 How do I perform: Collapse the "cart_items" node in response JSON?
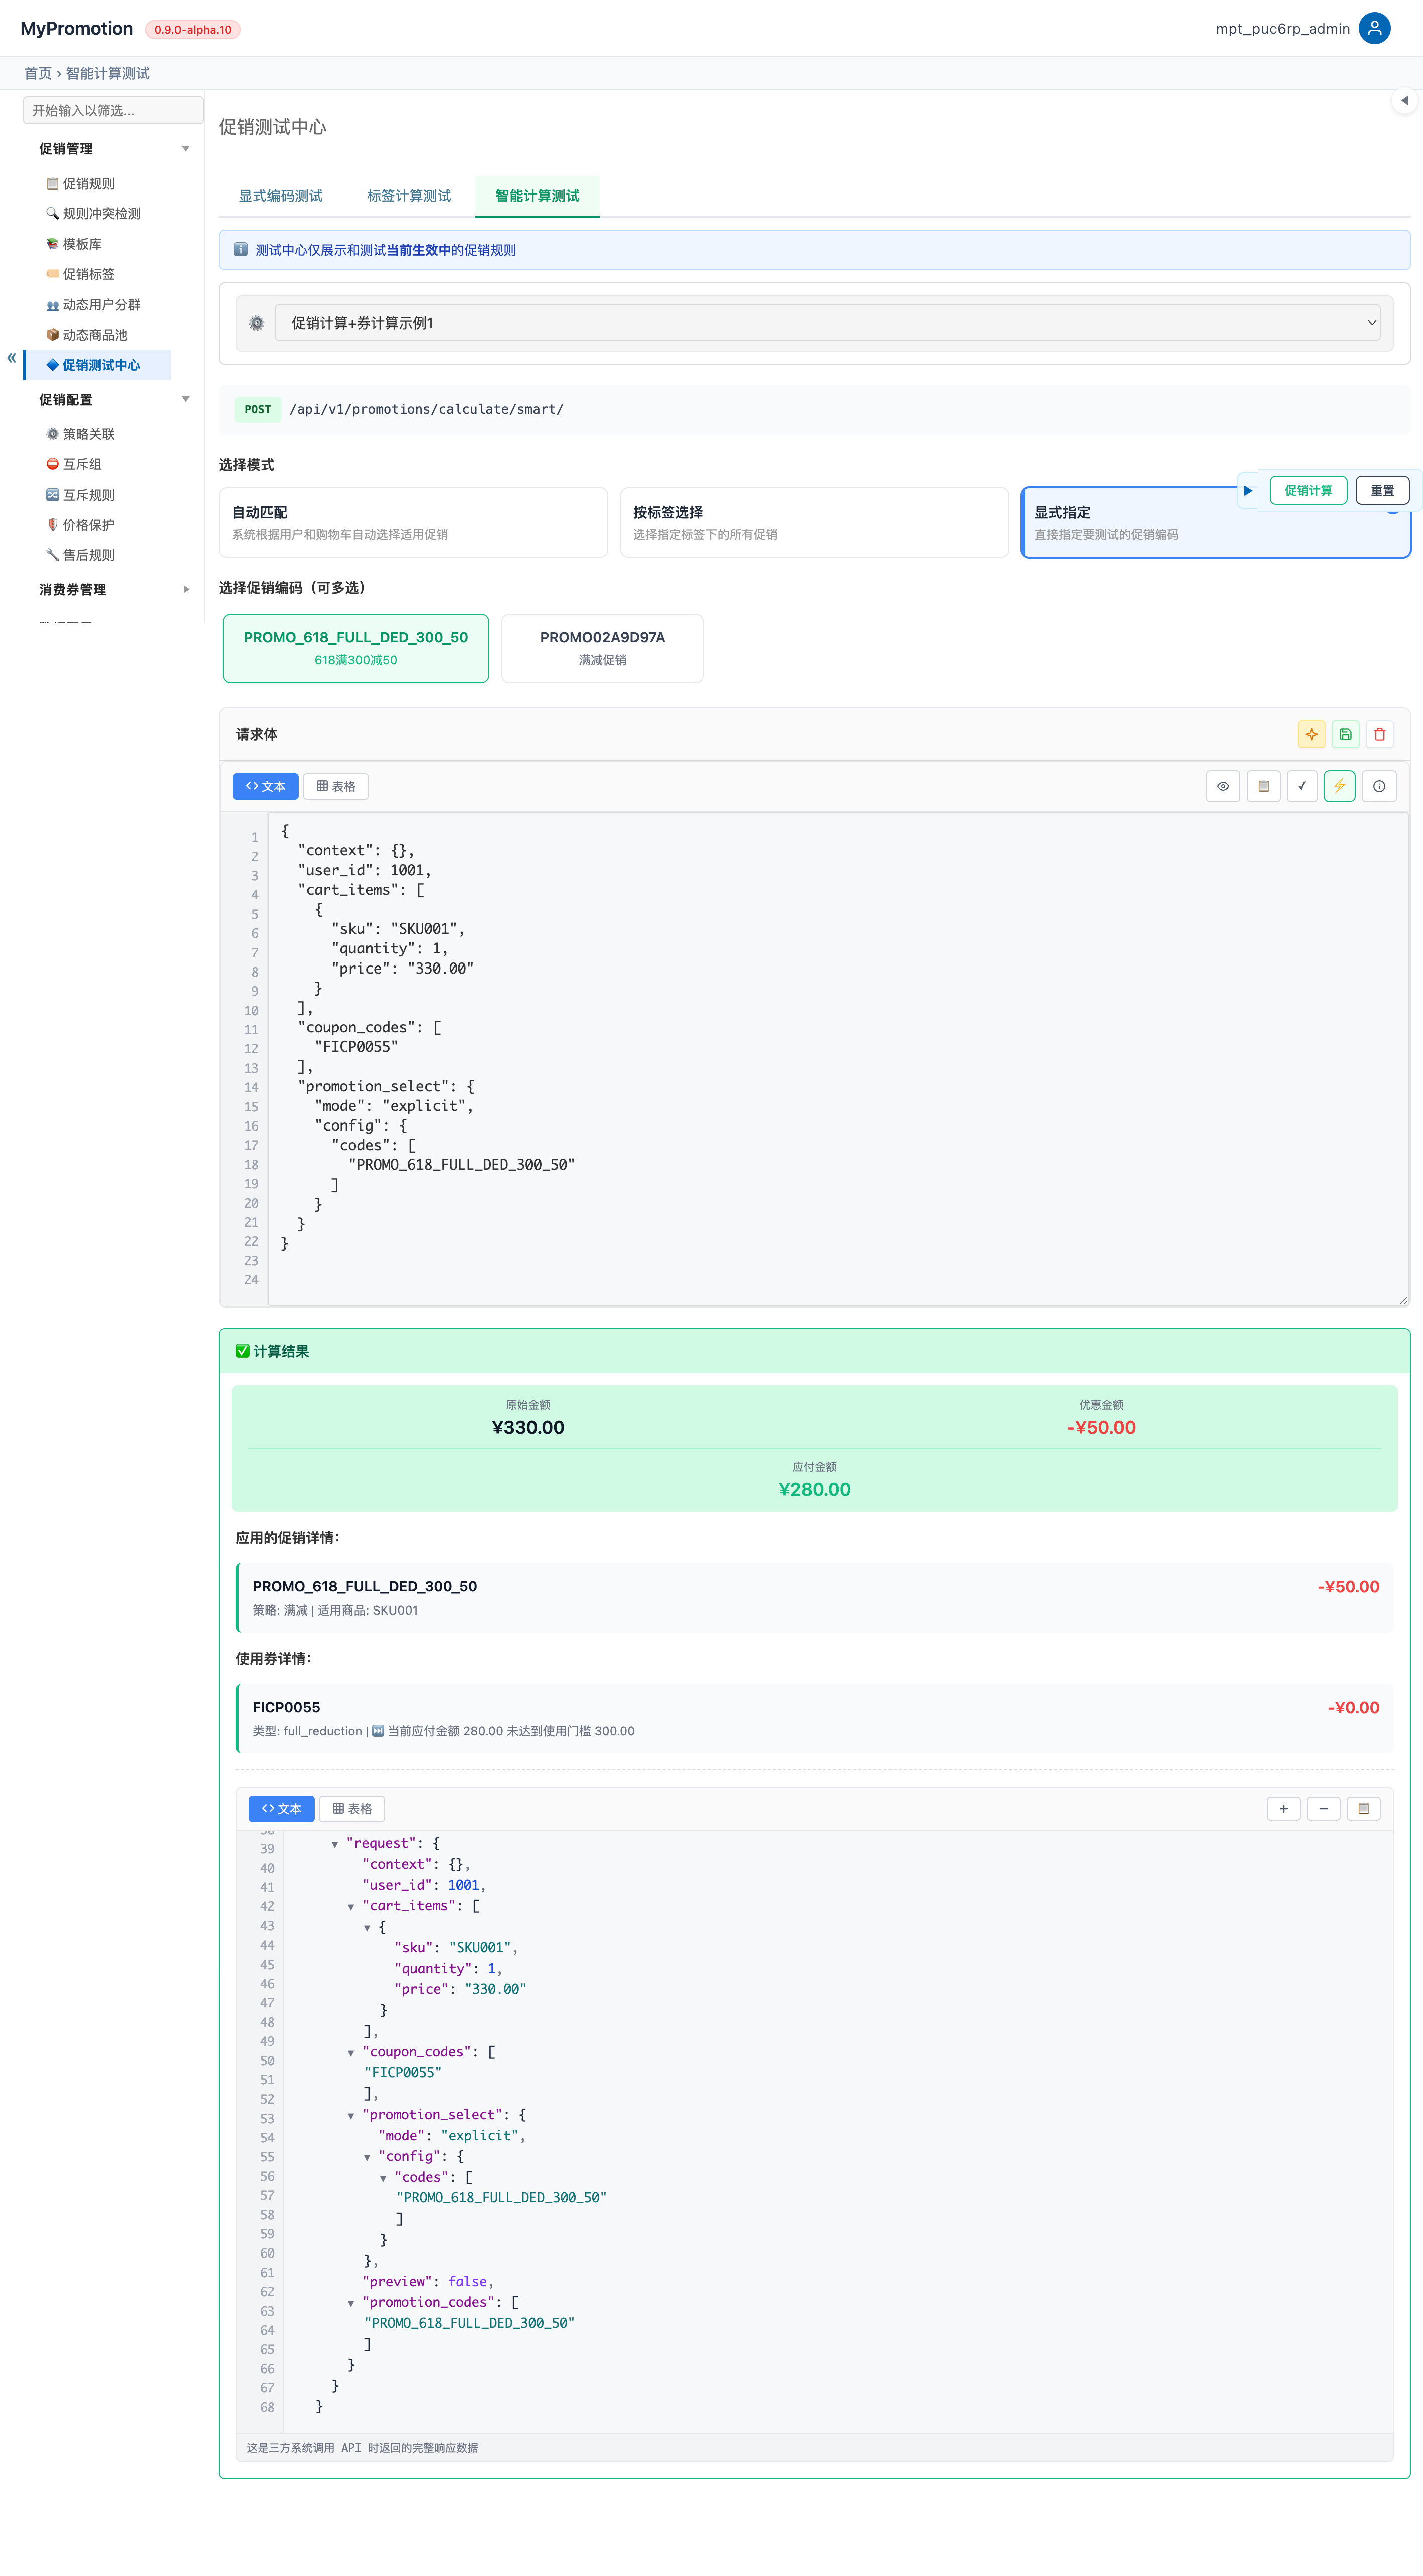click(351, 1907)
